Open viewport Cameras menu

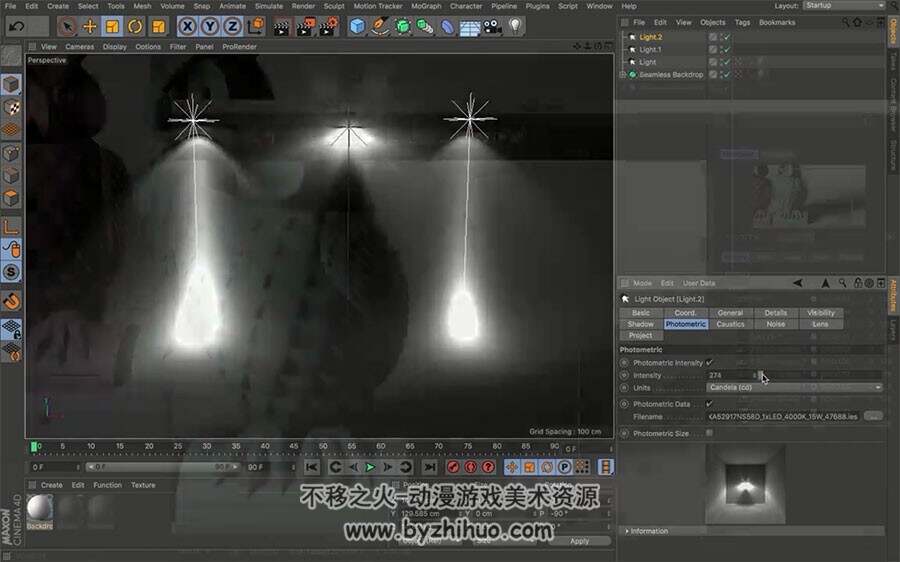(x=79, y=46)
